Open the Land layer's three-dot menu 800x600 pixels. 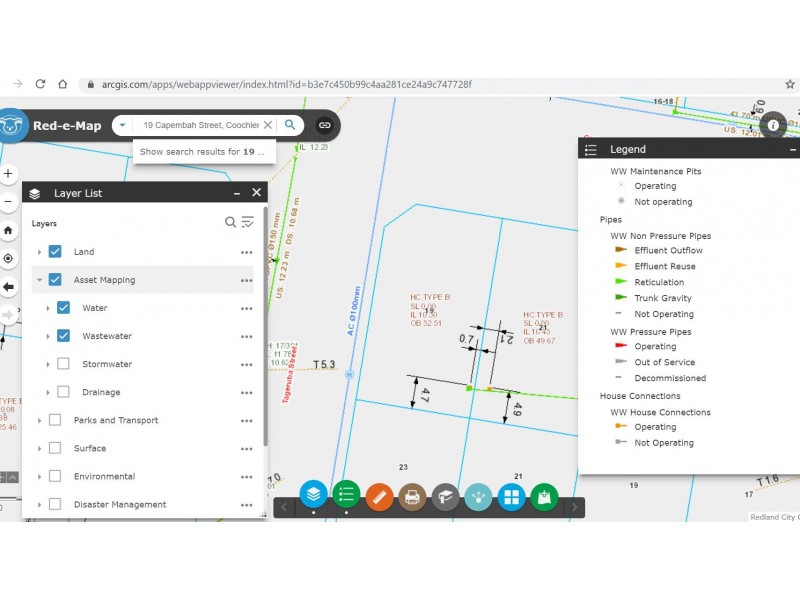[246, 252]
